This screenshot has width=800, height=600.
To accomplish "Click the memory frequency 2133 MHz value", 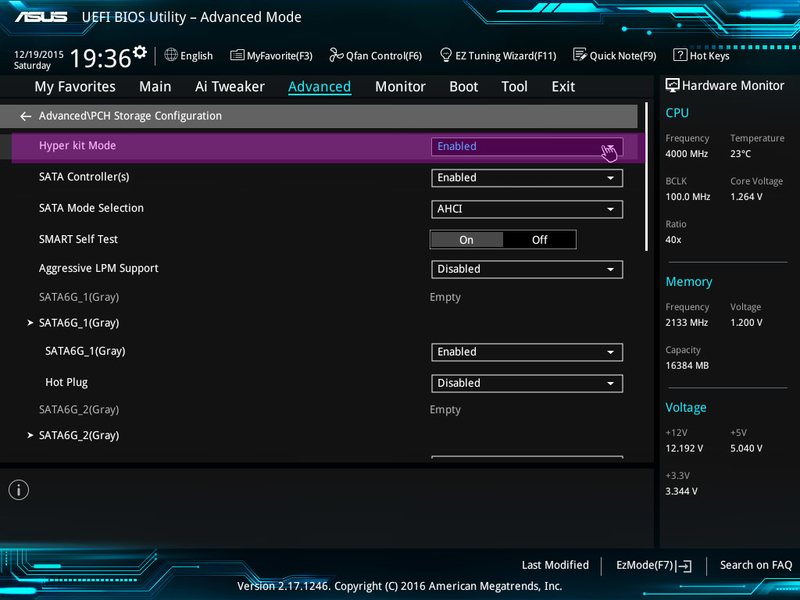I will point(687,323).
